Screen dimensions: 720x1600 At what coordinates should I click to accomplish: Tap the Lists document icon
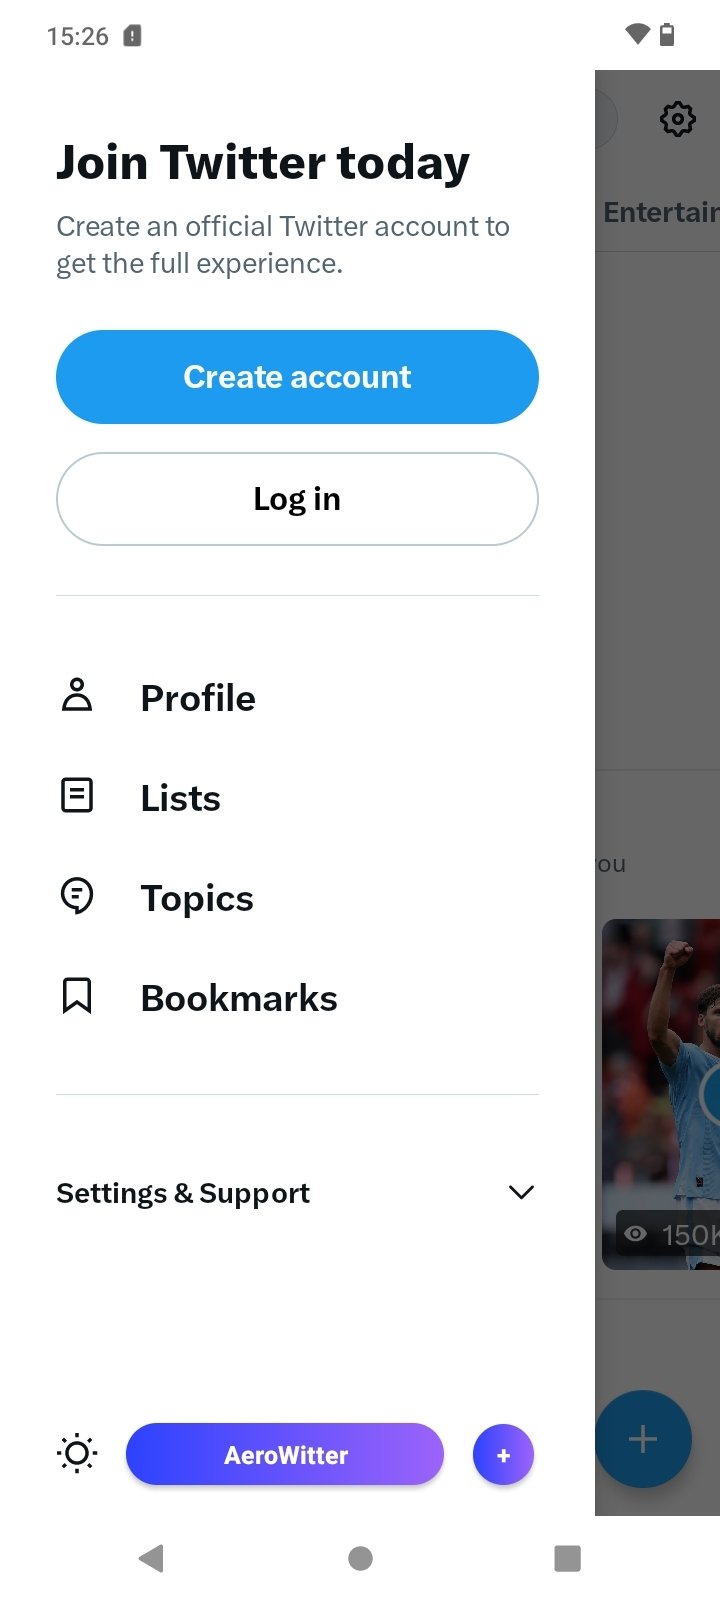(77, 796)
